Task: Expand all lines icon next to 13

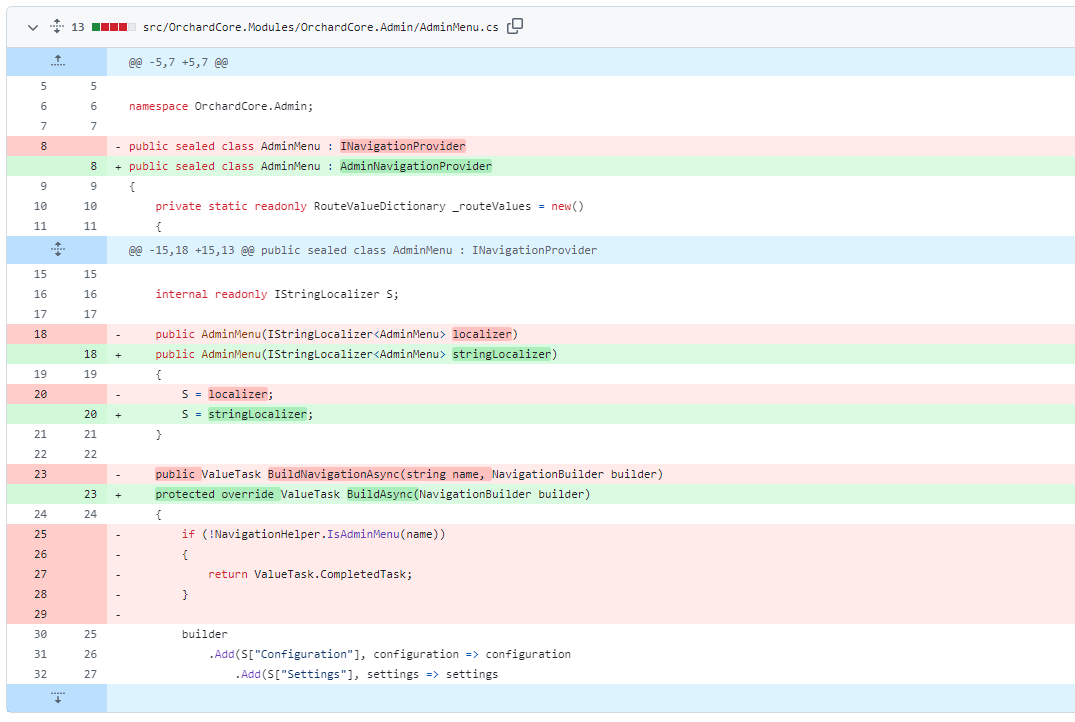Action: [57, 27]
